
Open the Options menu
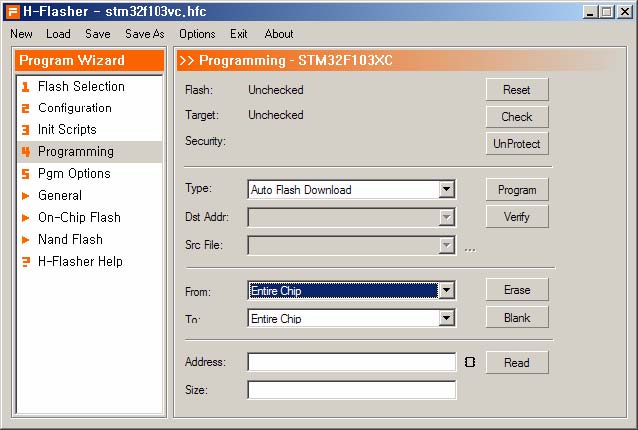click(x=197, y=34)
